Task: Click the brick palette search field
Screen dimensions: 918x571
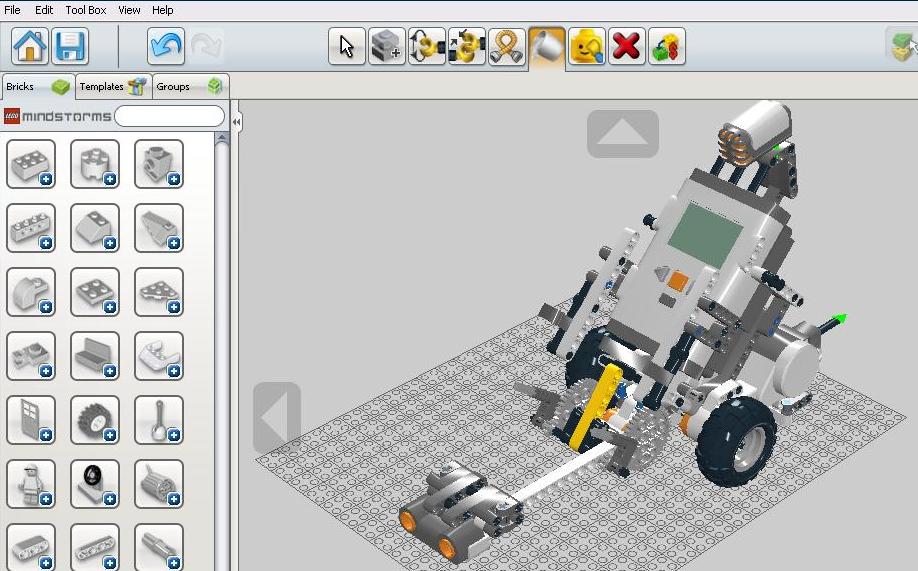Action: point(169,116)
